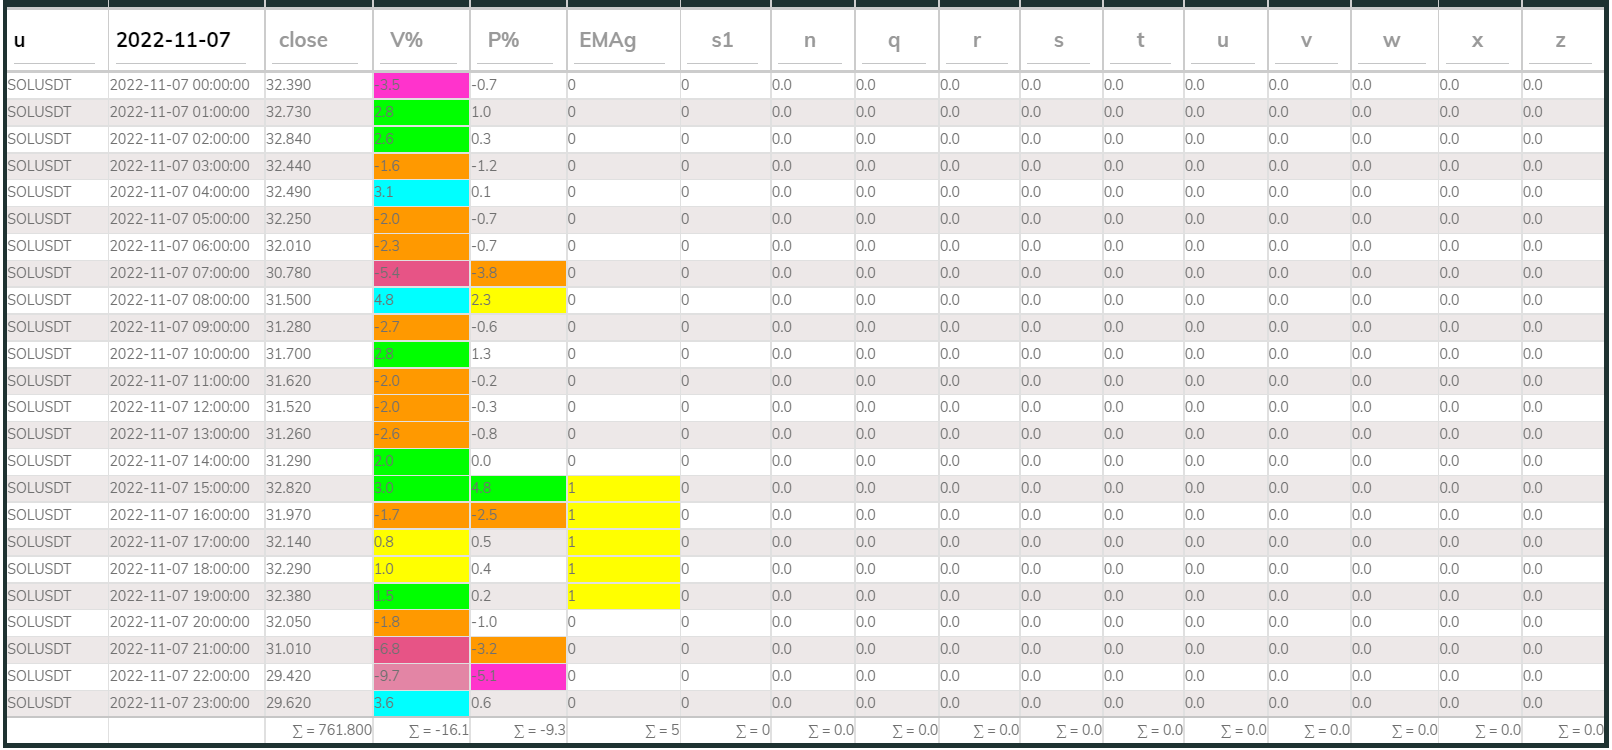This screenshot has width=1612, height=750.
Task: Select the close price 29.420 cell
Action: [289, 676]
